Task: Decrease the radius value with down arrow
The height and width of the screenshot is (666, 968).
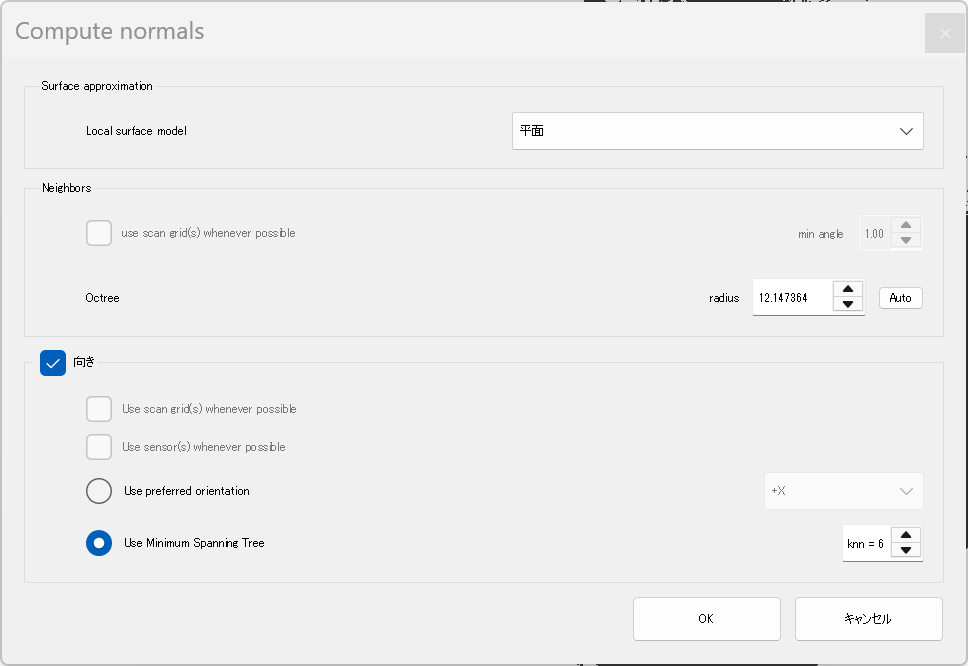Action: pyautogui.click(x=848, y=304)
